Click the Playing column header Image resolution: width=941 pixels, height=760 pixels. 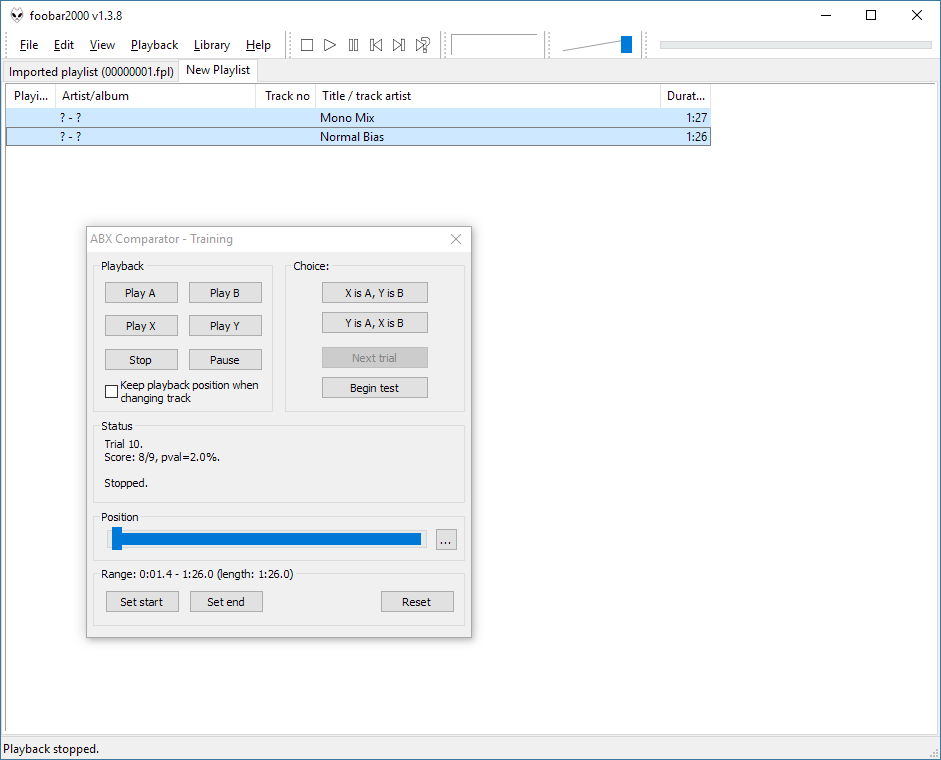coord(31,96)
